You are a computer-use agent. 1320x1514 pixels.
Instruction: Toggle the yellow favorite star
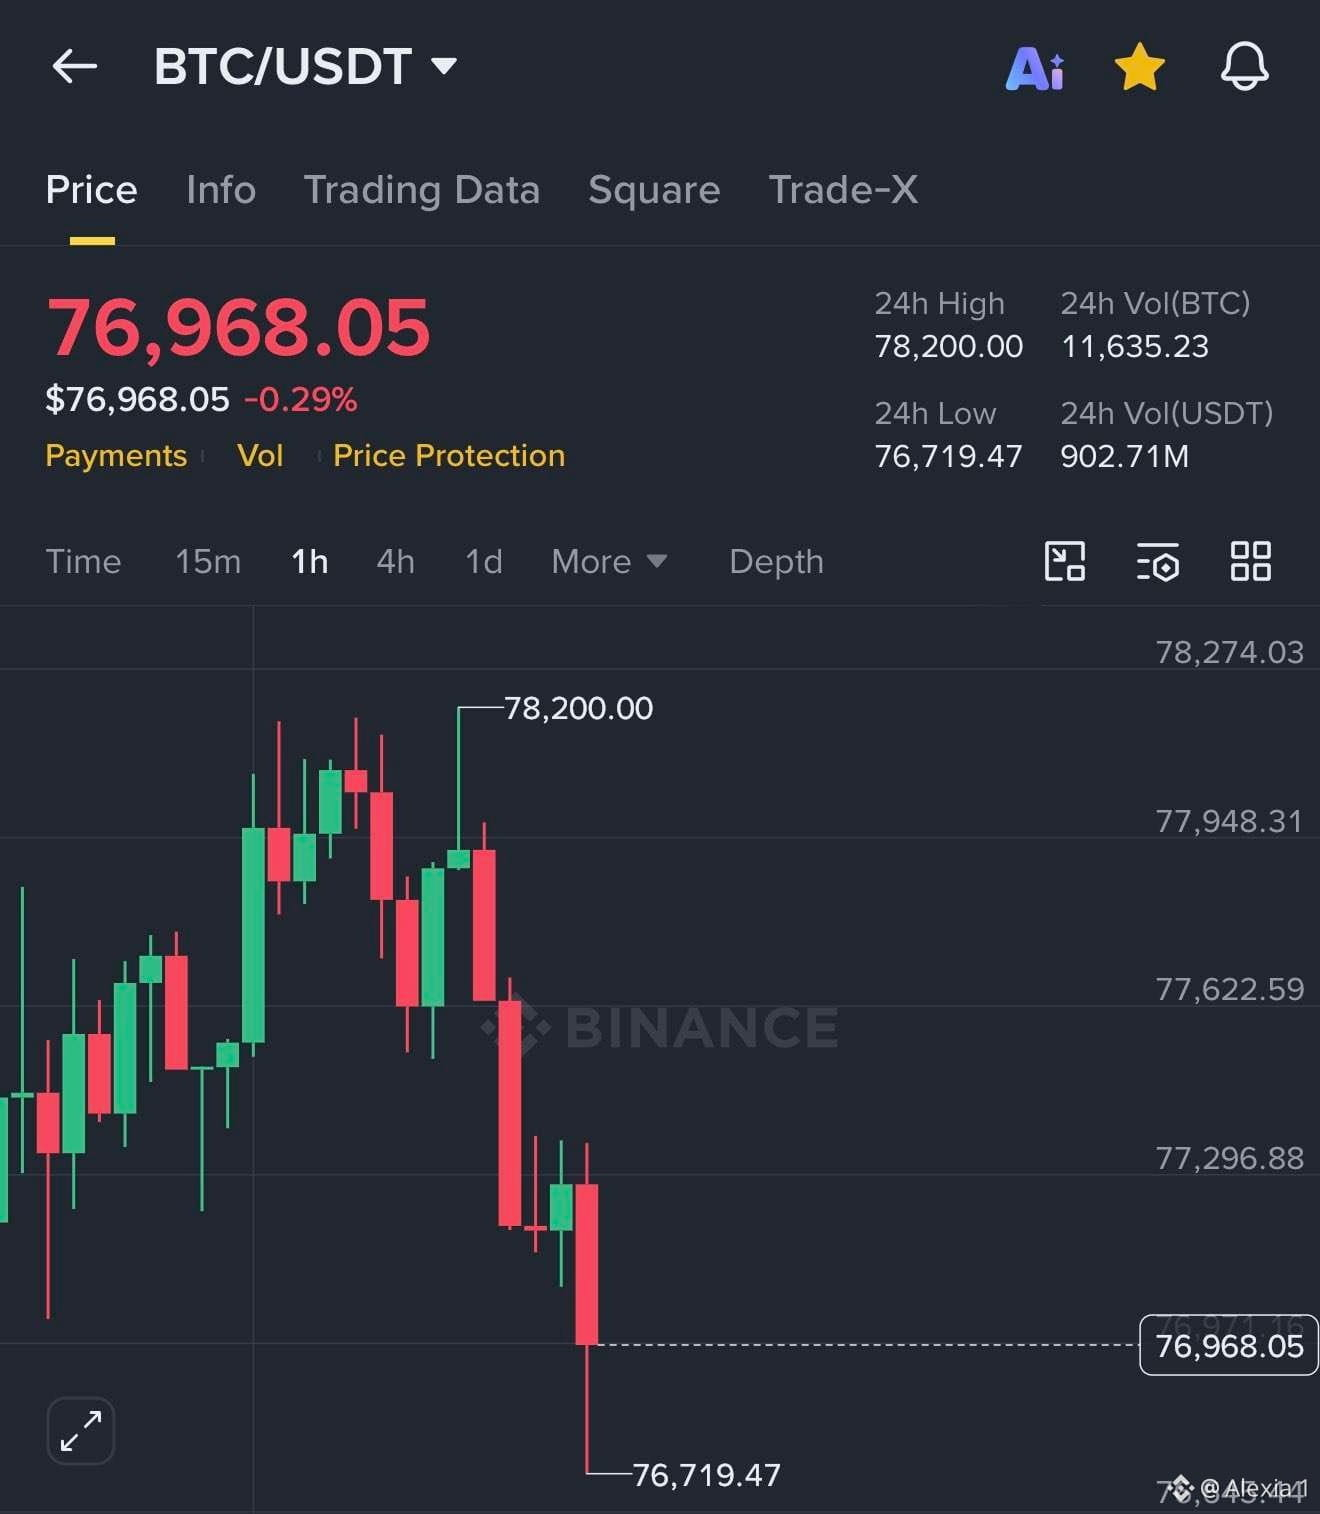(x=1140, y=67)
